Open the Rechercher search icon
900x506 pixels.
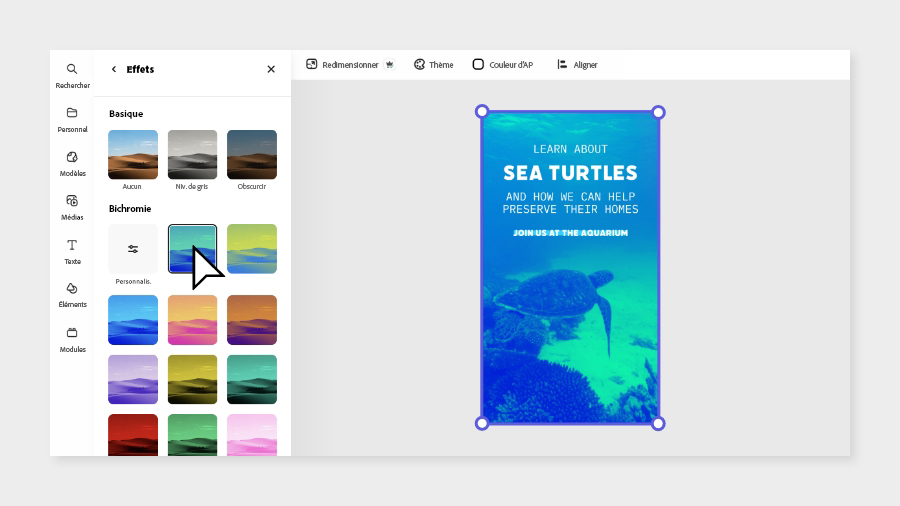[72, 75]
